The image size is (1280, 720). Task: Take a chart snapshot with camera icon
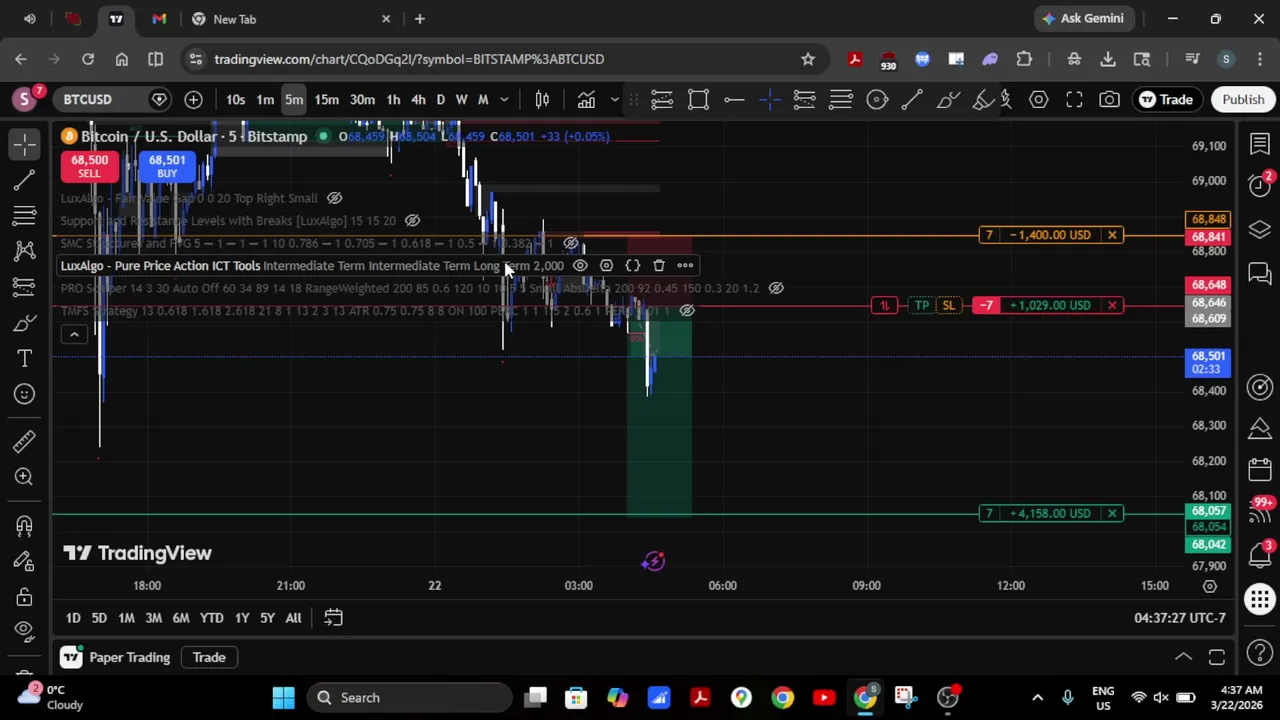coord(1109,99)
